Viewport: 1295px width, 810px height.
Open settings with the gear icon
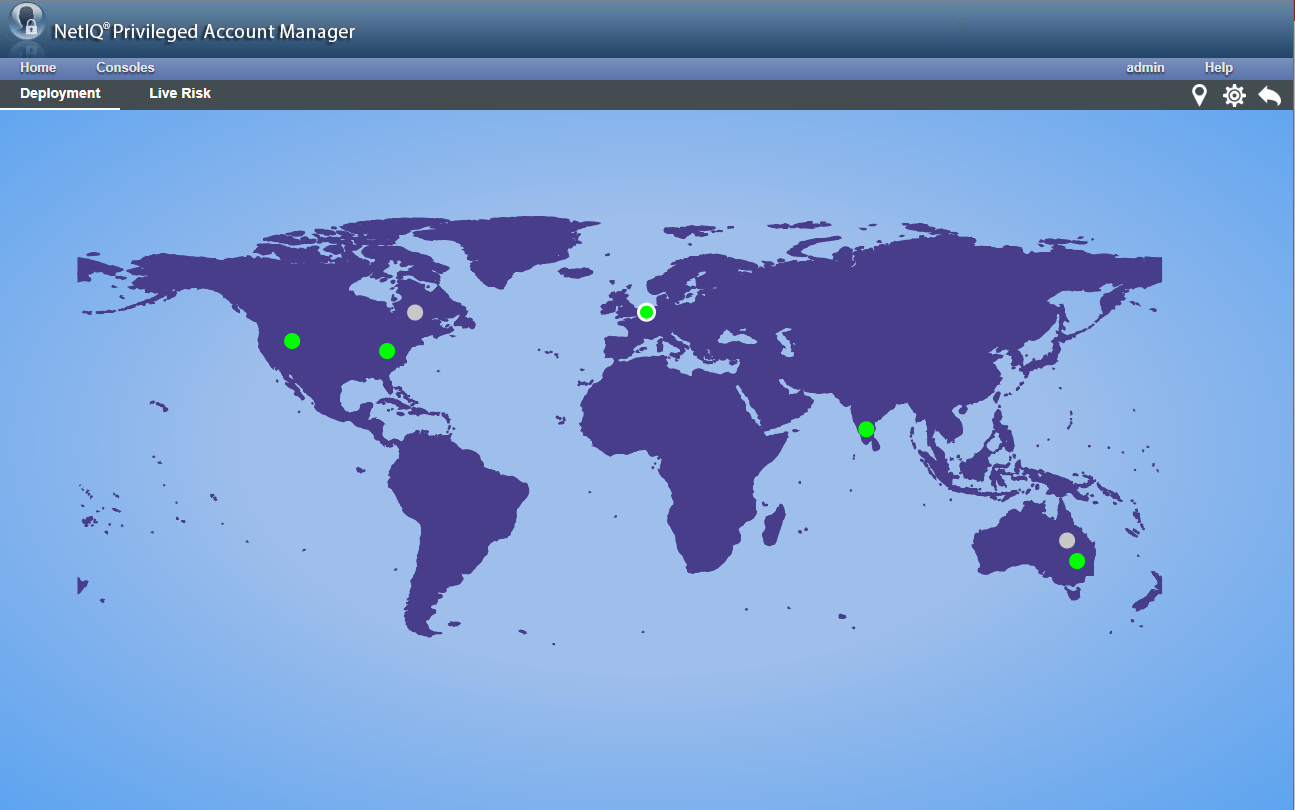(1235, 96)
